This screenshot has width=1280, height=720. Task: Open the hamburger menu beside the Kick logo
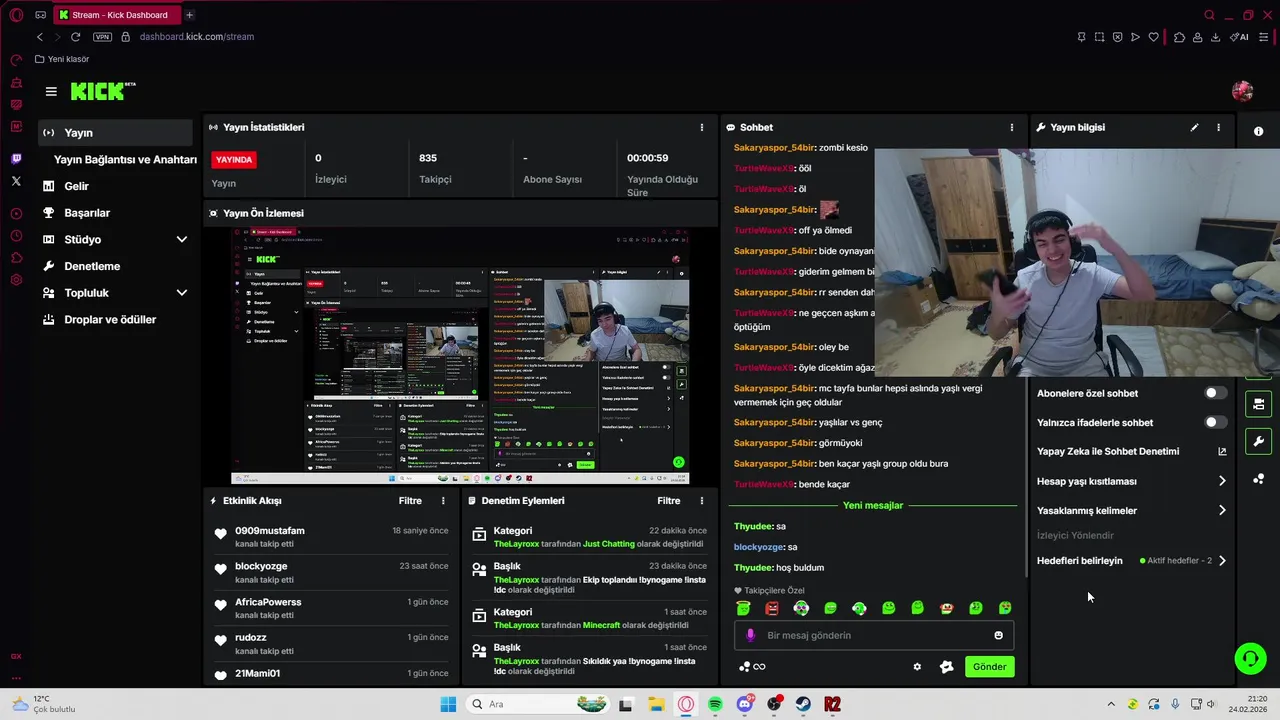(51, 91)
